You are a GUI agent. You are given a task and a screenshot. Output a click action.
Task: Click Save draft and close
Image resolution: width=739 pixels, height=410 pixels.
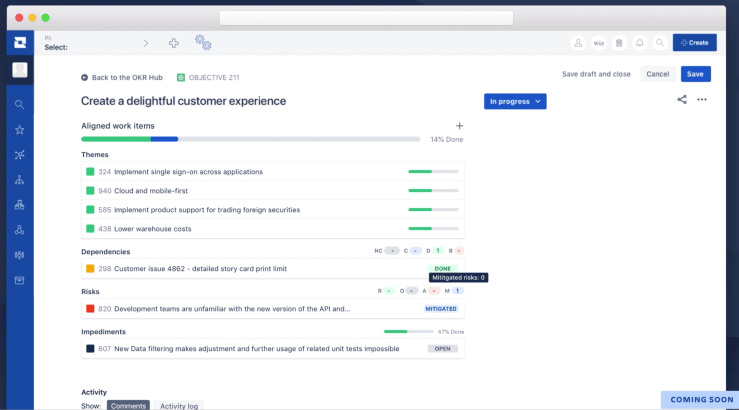(596, 74)
